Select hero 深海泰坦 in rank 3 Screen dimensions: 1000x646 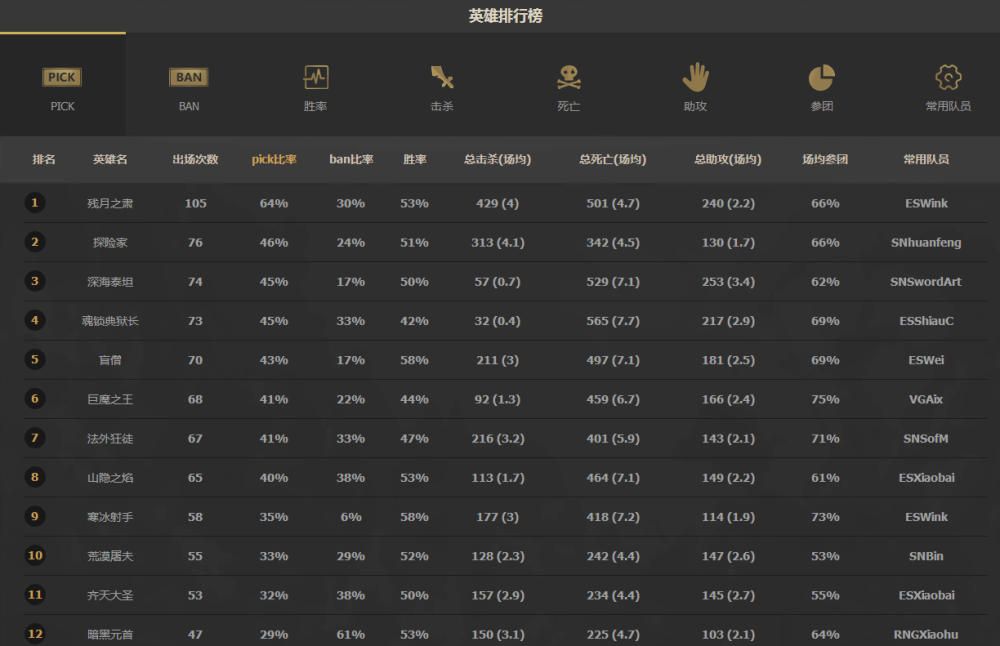pos(110,282)
